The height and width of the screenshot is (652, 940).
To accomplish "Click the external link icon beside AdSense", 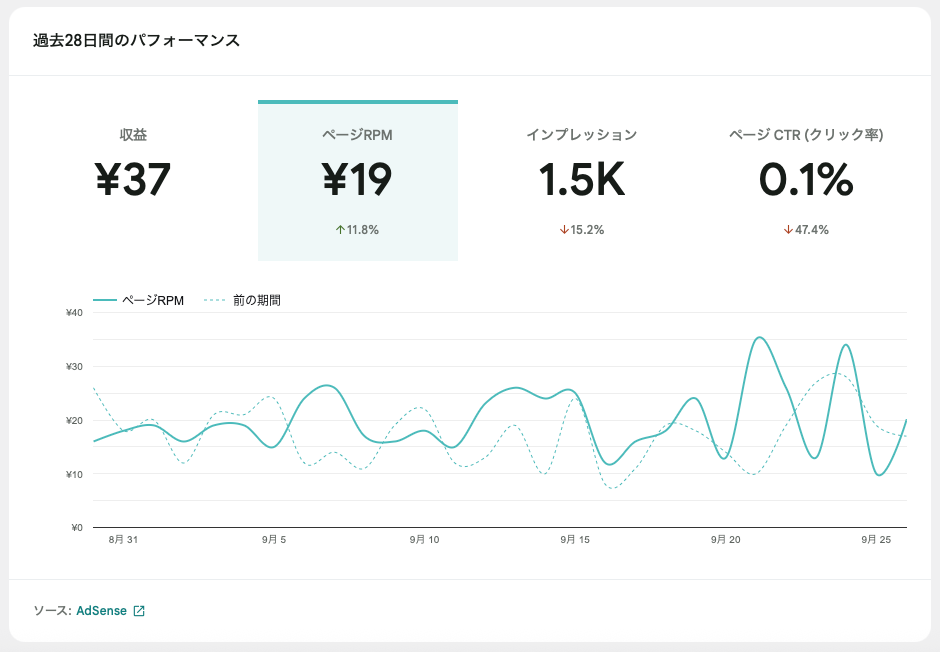I will (139, 611).
